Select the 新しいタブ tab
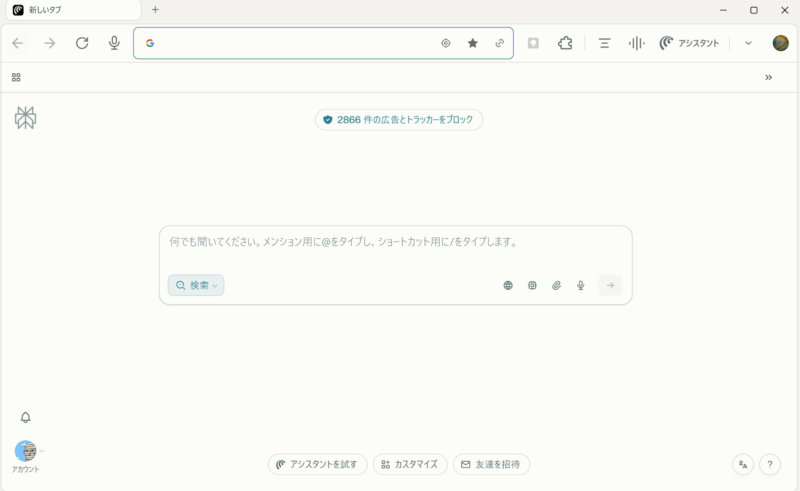The image size is (800, 491). pos(70,10)
